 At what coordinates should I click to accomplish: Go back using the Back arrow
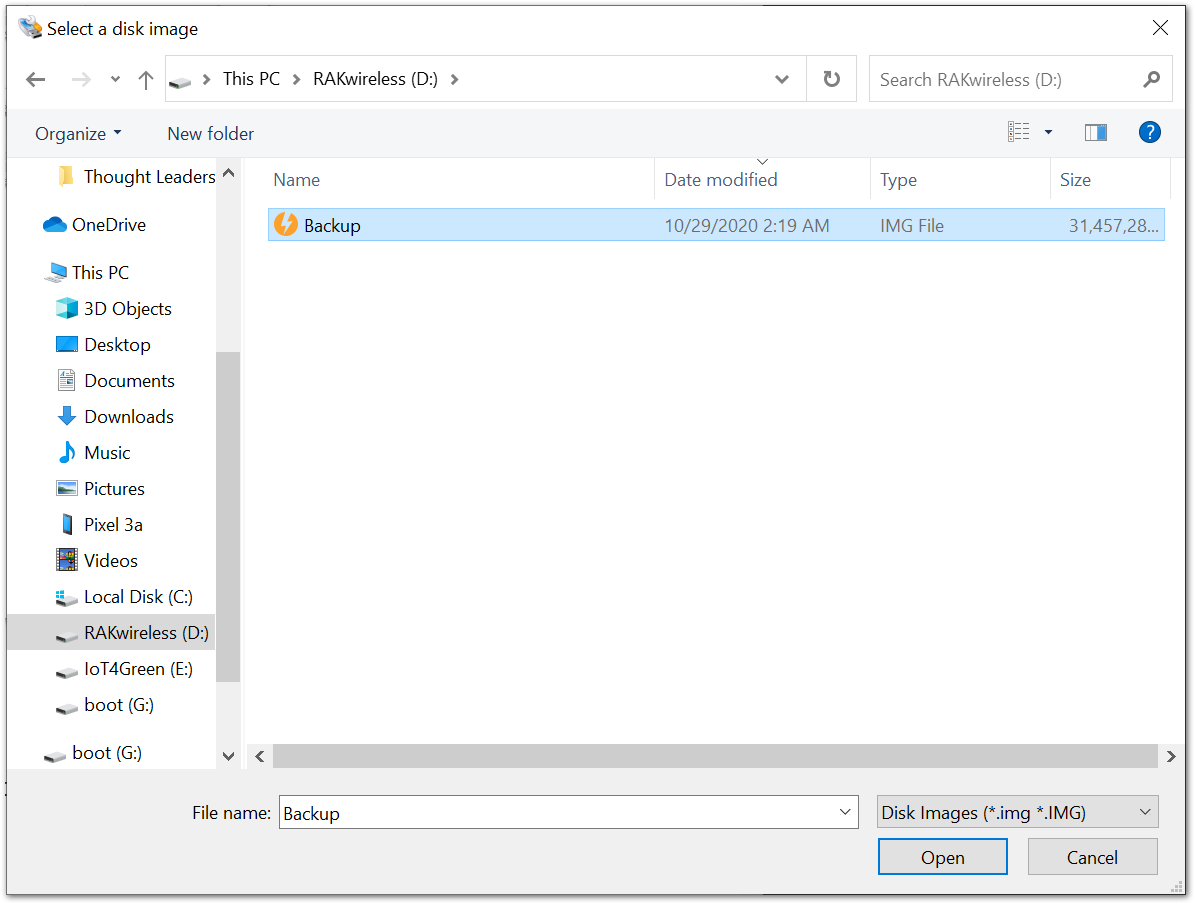[x=36, y=79]
